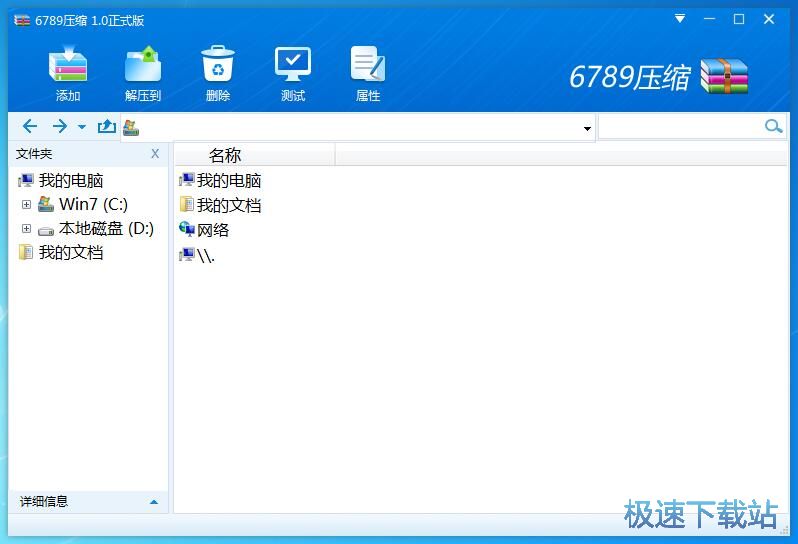This screenshot has height=544, width=798.
Task: Close the 6789压缩 window
Action: 769,19
